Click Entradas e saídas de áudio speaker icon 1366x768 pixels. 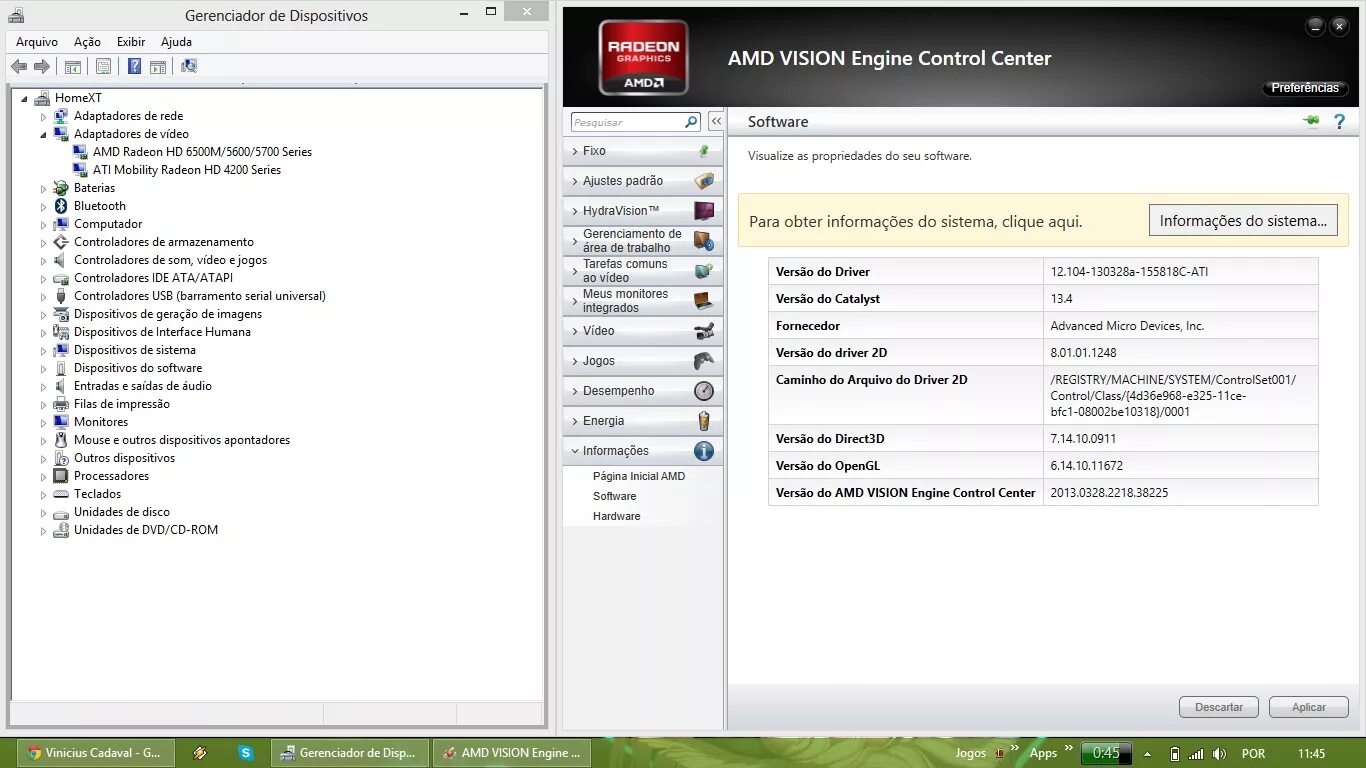(x=61, y=386)
